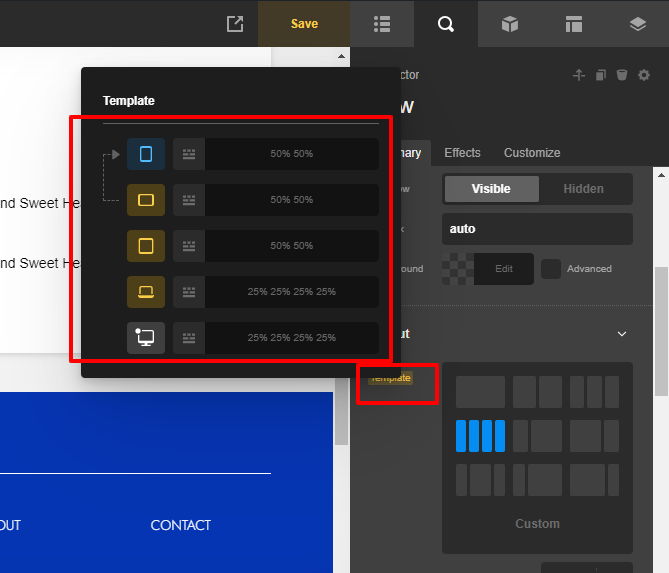Click the background Edit button
The image size is (669, 573).
(x=504, y=269)
